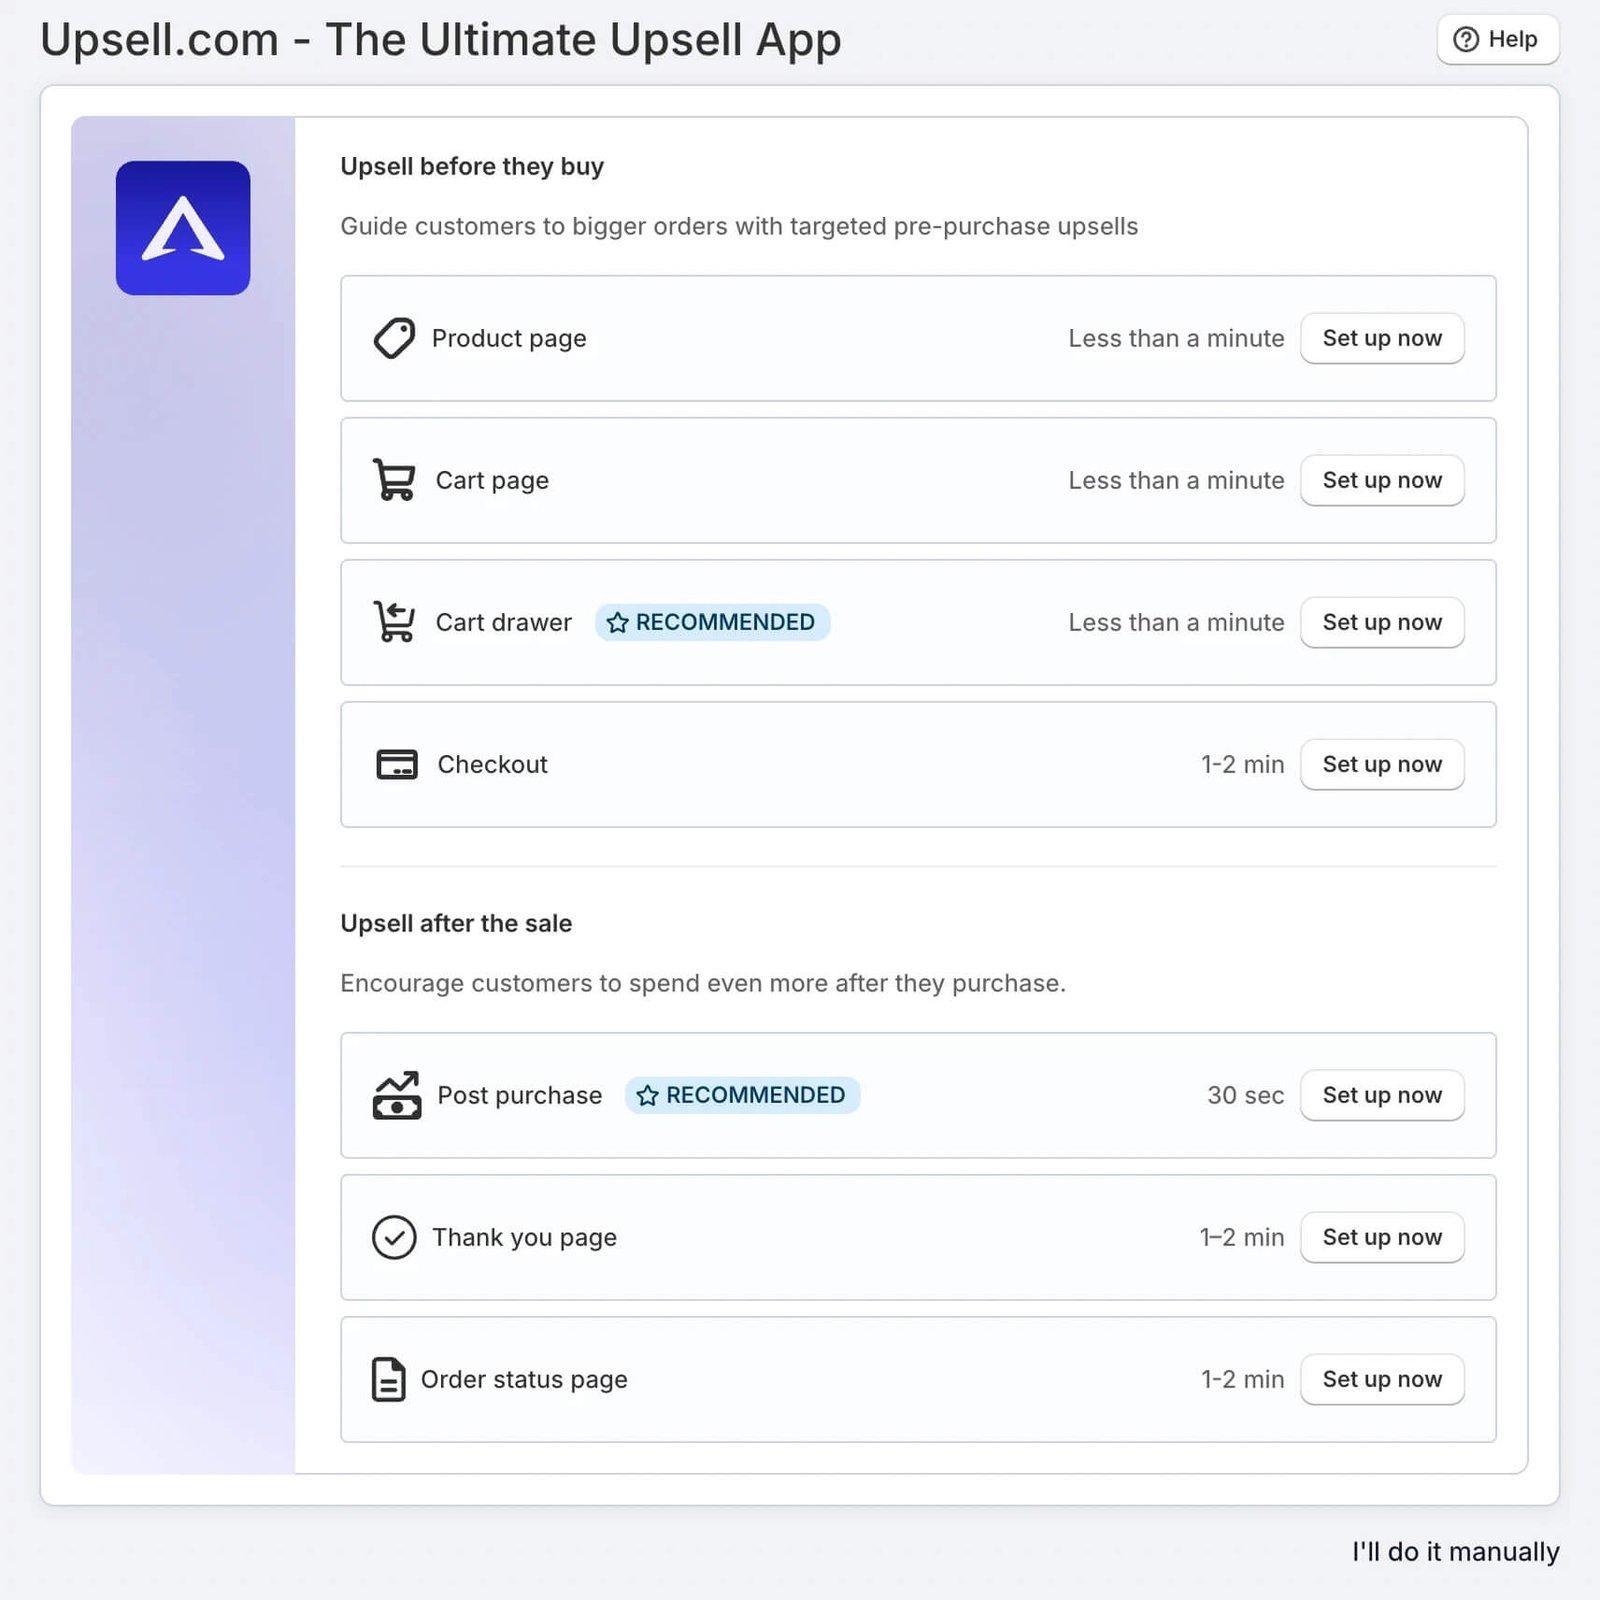Screen dimensions: 1600x1600
Task: Set up now for Product page
Action: 1382,338
